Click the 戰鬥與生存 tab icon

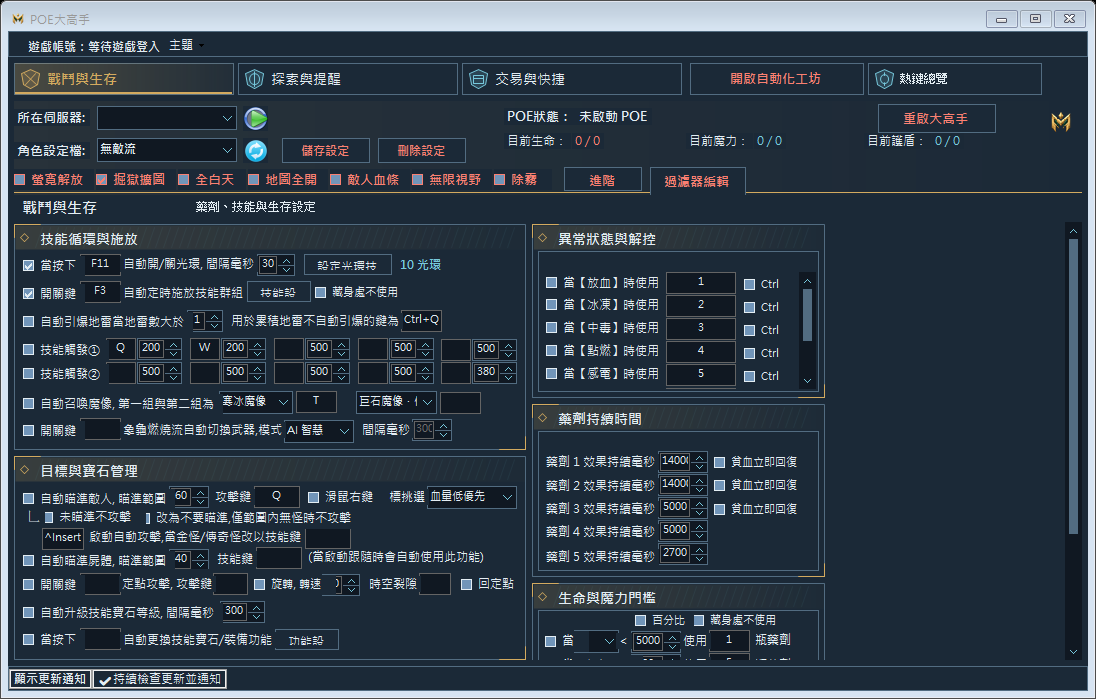coord(30,79)
